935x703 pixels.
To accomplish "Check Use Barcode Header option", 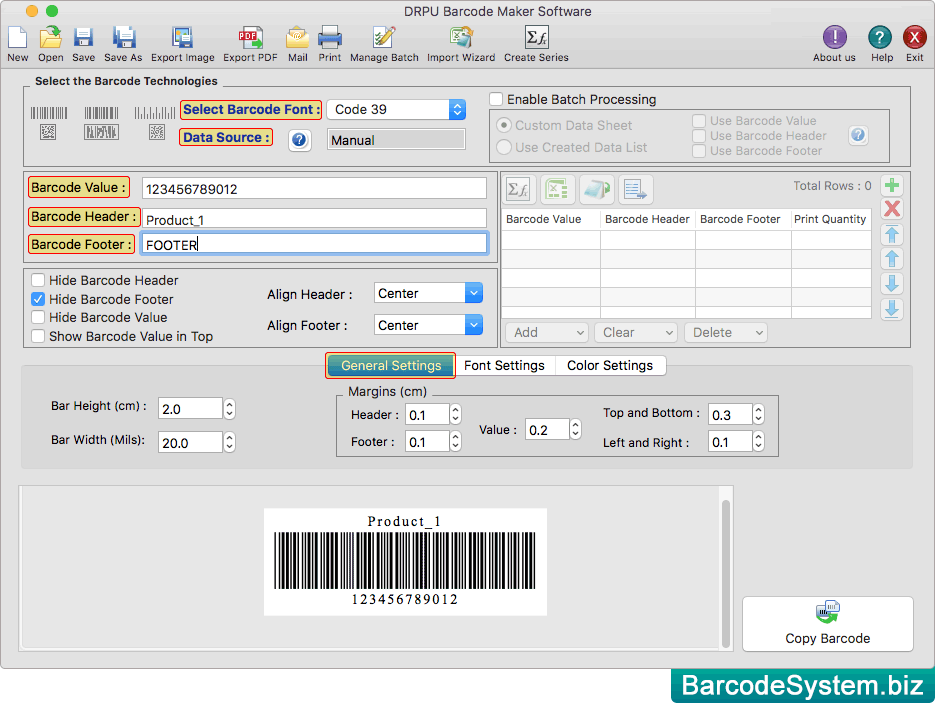I will (699, 136).
